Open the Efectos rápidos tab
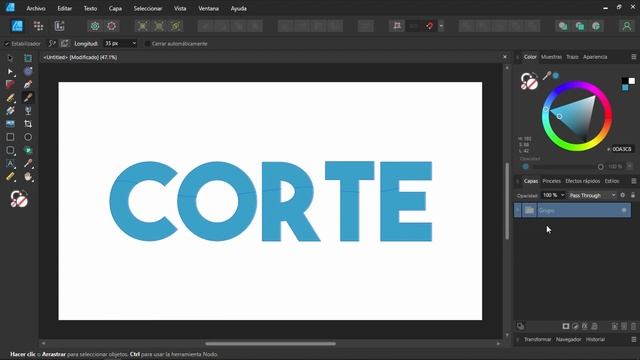The height and width of the screenshot is (360, 640). [x=582, y=181]
